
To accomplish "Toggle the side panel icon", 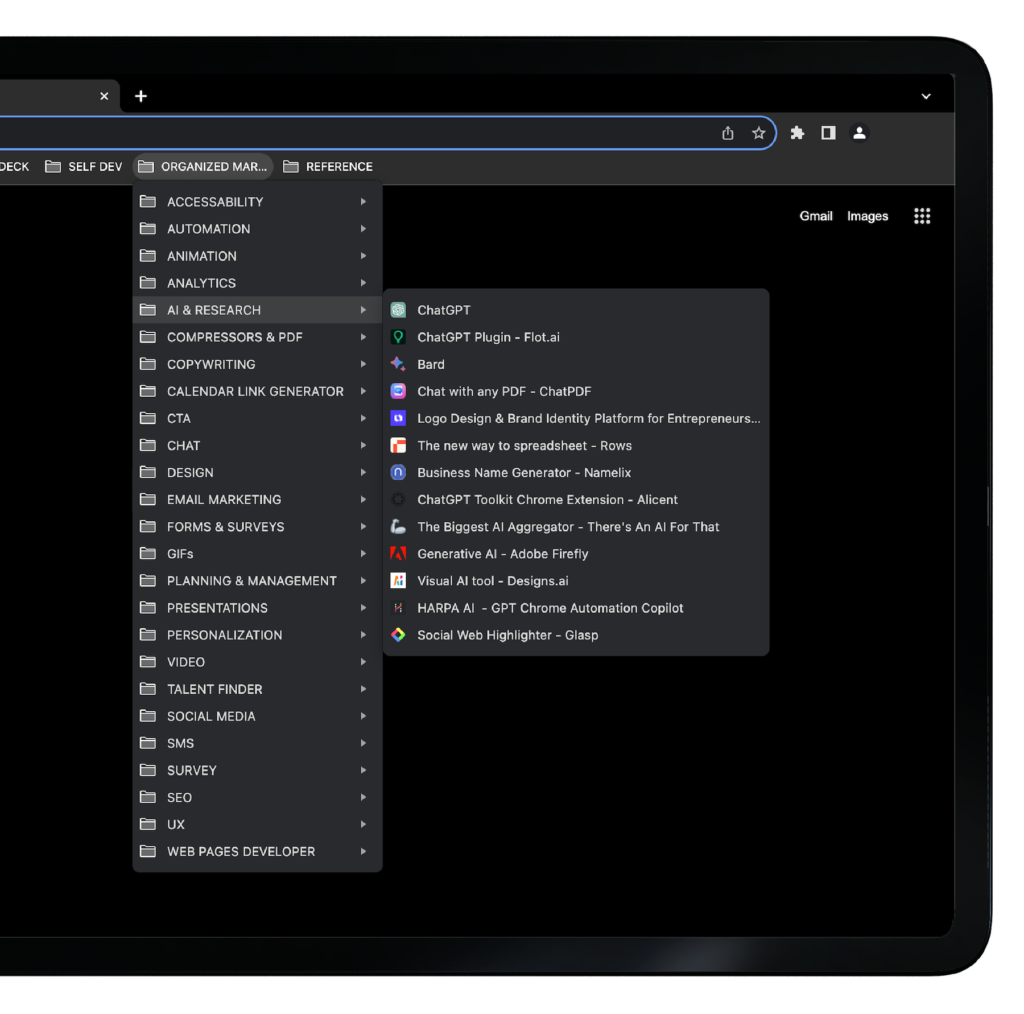I will [828, 133].
